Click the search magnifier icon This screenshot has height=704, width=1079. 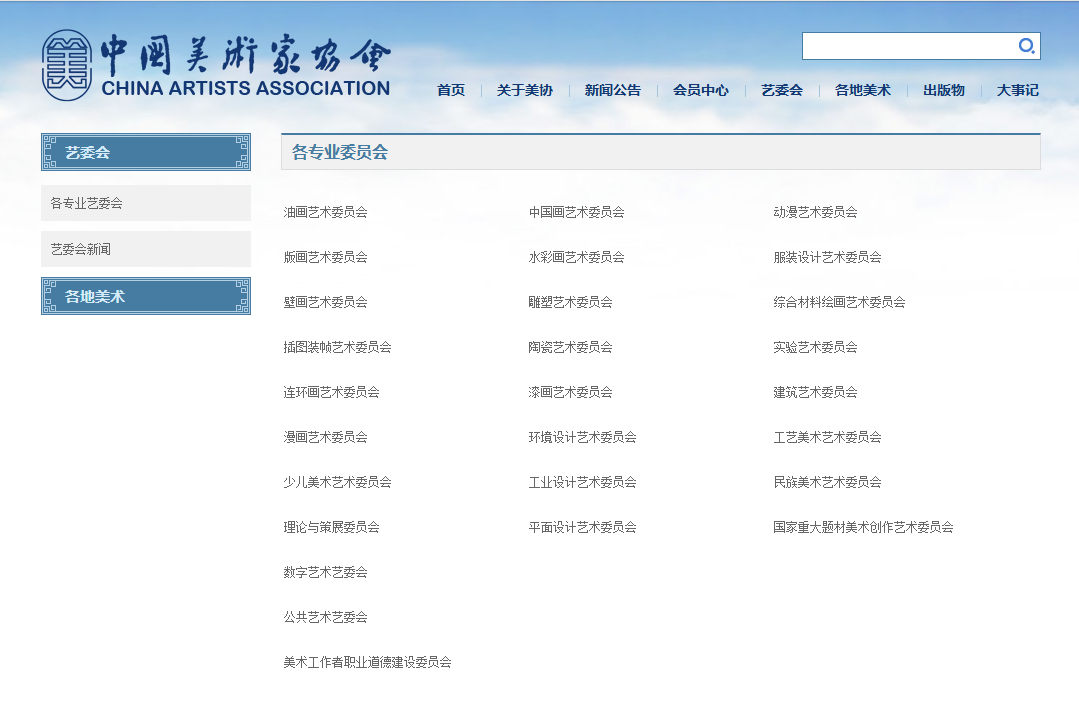1026,45
